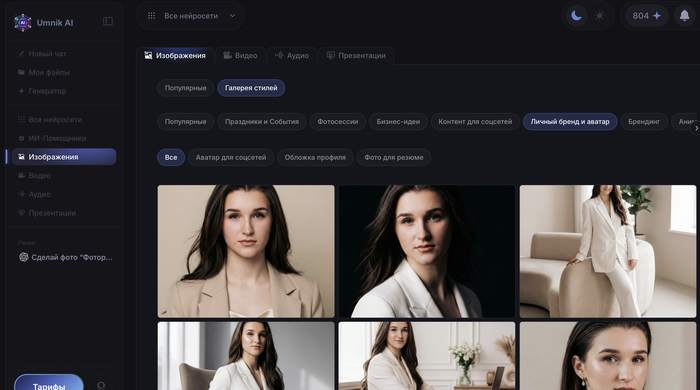Open close-up face thumbnail with earring
The height and width of the screenshot is (390, 700).
pos(608,356)
